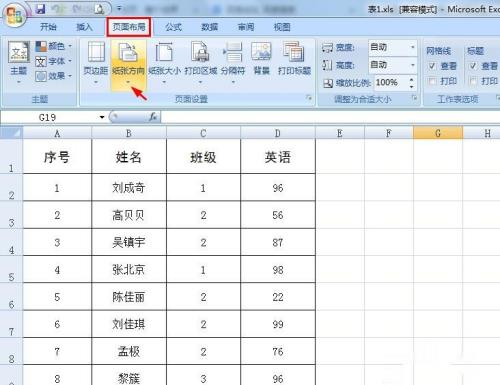Open the 字体 theme fonts button

coord(53,61)
